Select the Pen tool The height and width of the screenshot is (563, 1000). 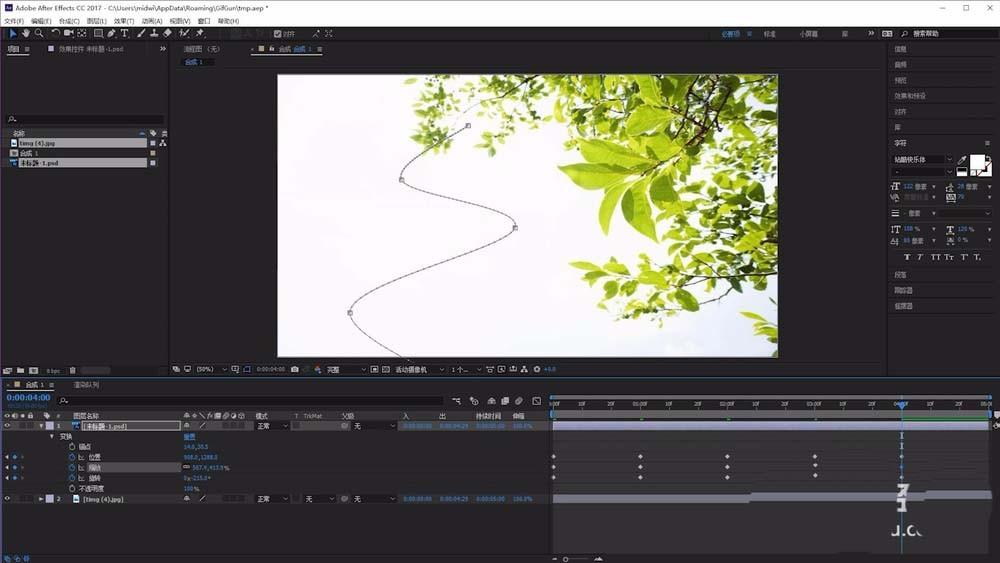click(111, 33)
